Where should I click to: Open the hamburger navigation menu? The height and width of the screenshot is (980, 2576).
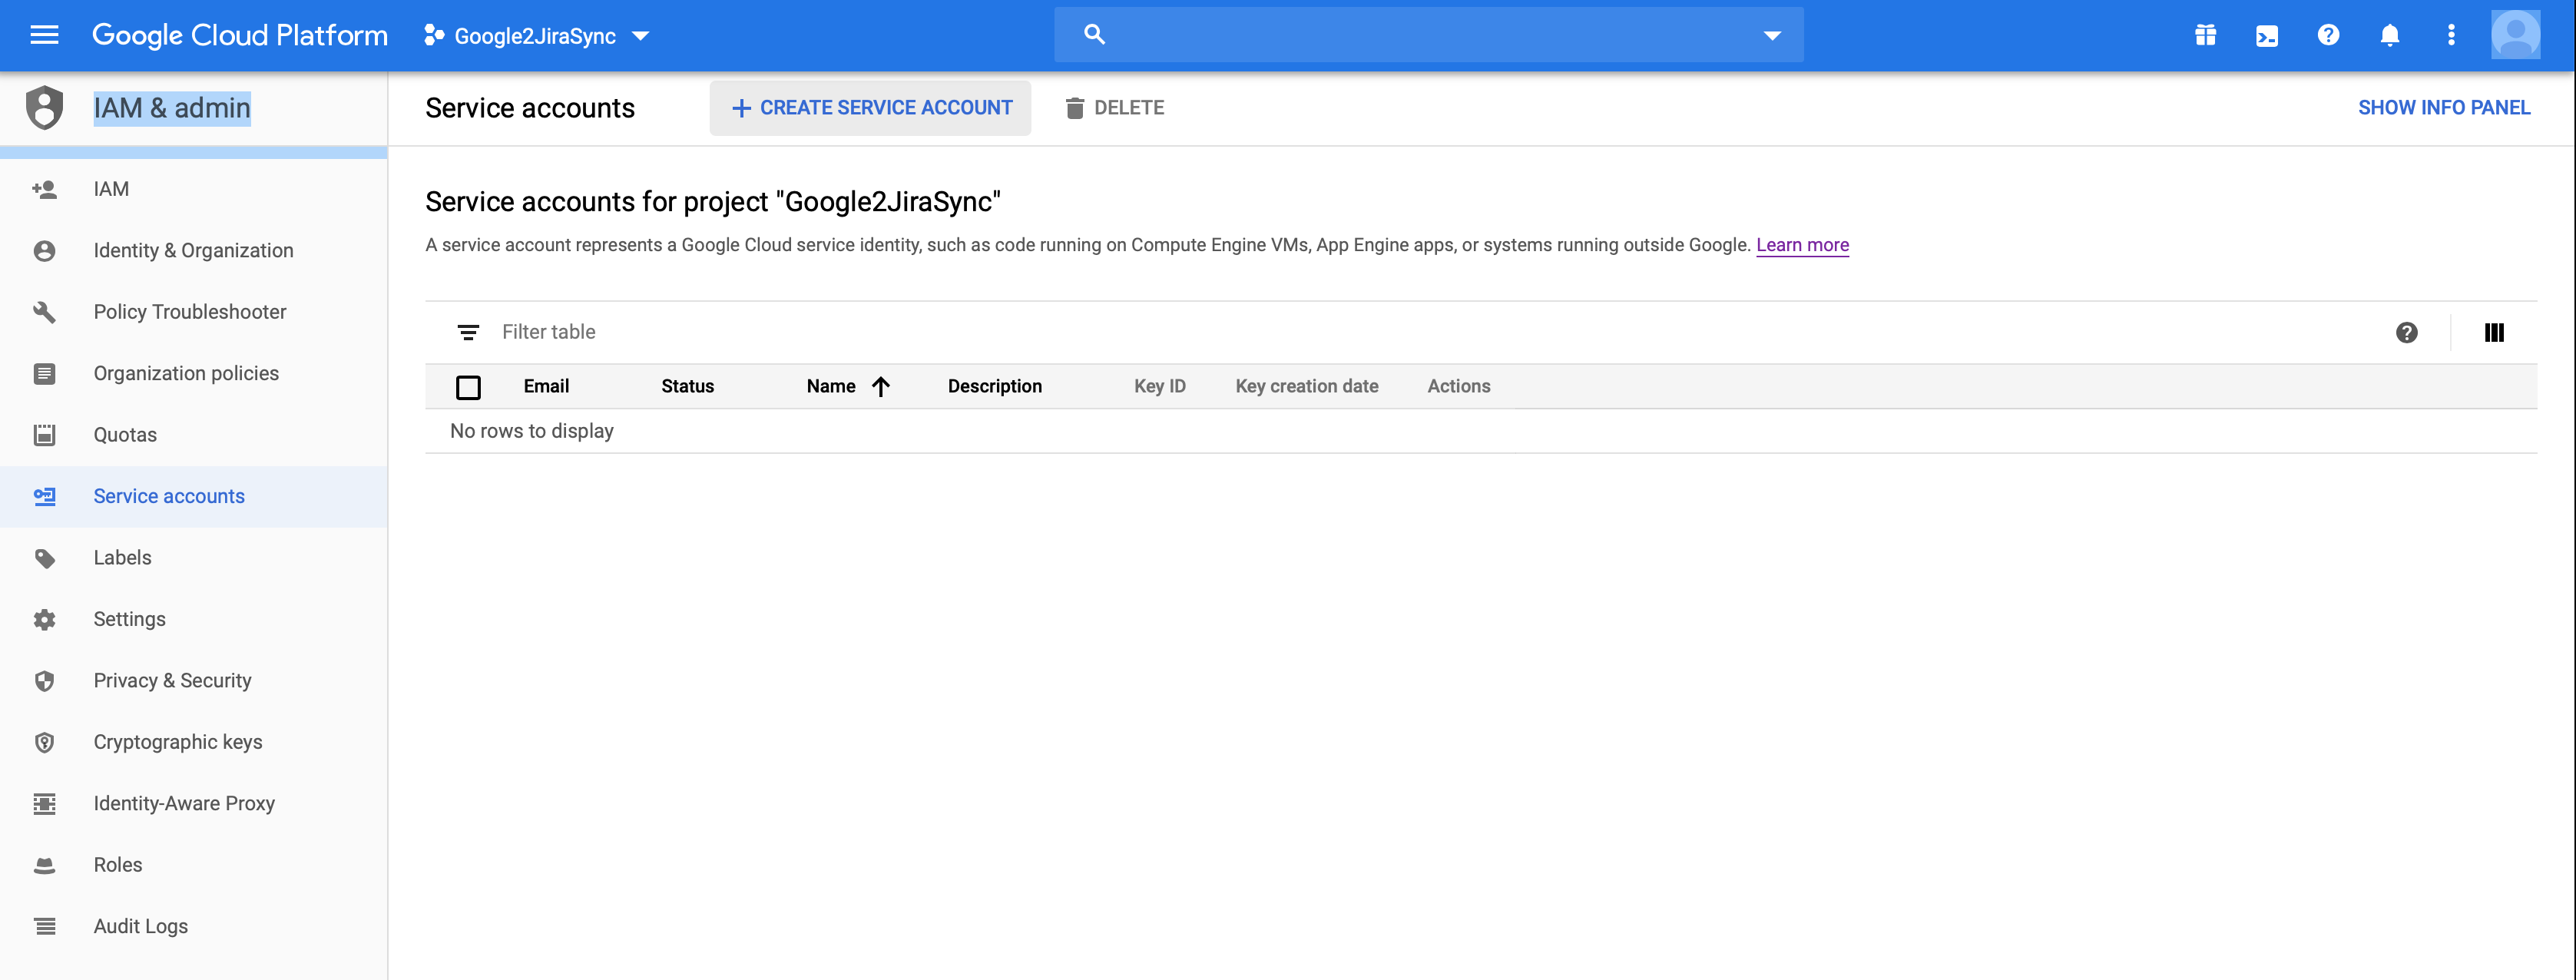click(44, 36)
